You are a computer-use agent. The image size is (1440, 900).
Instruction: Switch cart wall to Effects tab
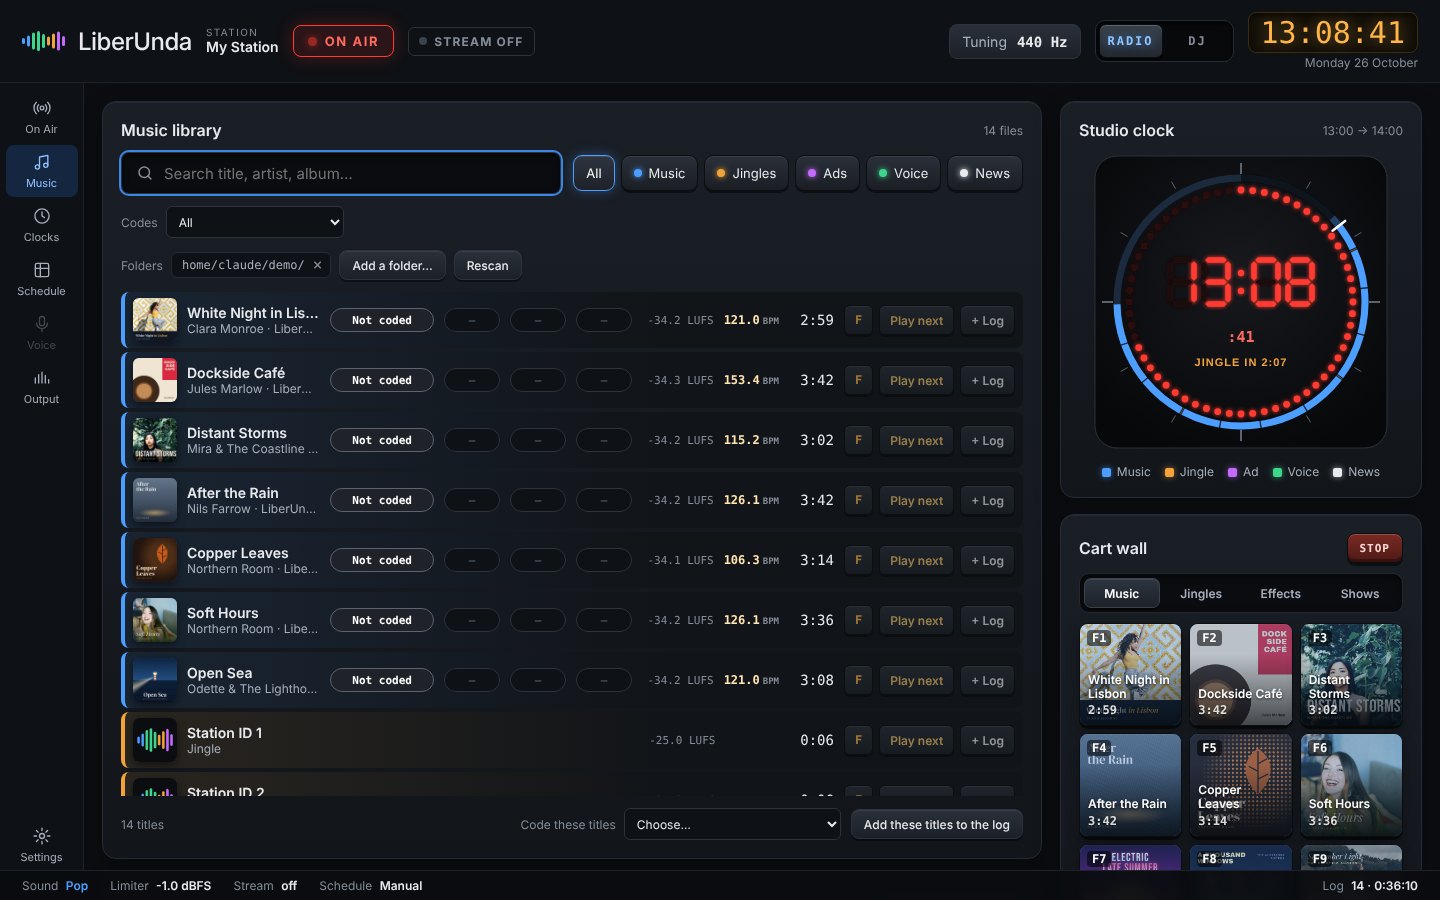(1280, 593)
